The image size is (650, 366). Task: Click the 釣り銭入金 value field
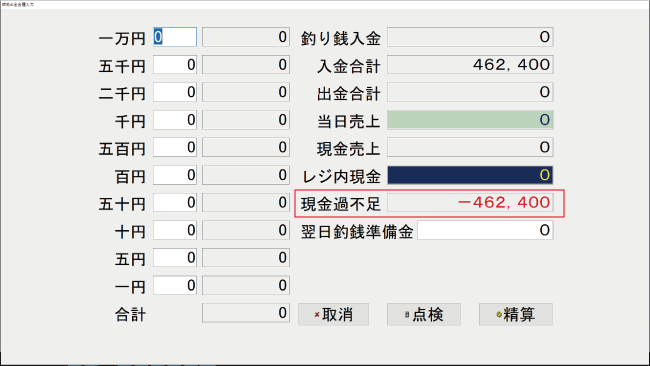pos(470,37)
